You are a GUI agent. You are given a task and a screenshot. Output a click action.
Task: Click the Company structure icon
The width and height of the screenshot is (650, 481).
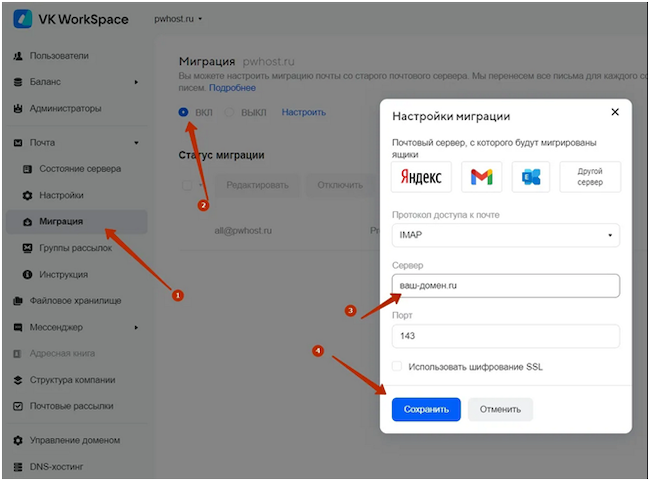(x=18, y=380)
